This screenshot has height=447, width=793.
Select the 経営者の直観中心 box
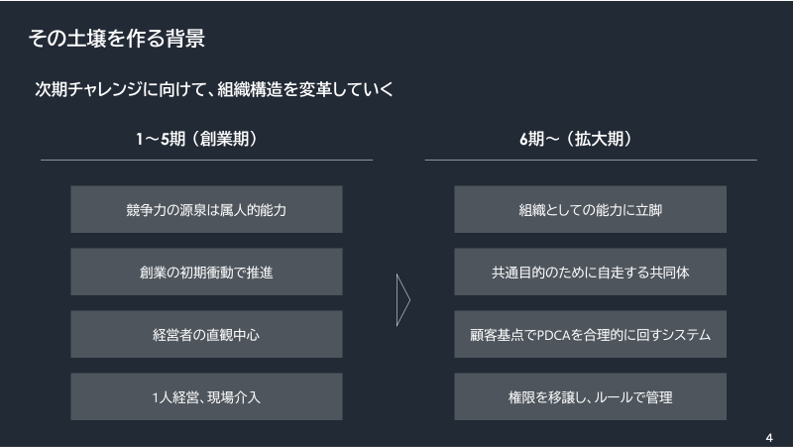click(x=206, y=334)
